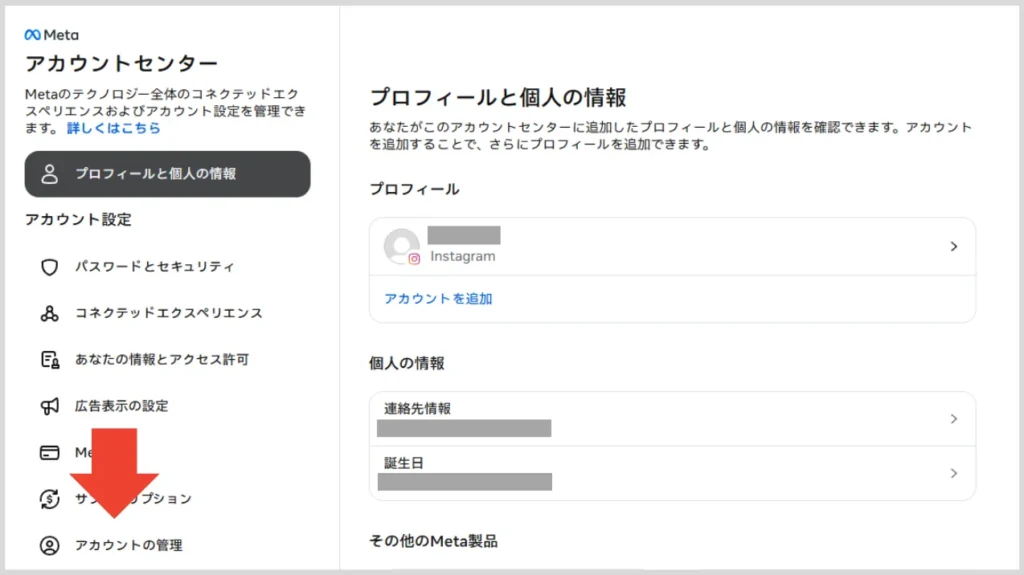
Task: Click the megaphone ad preferences icon
Action: (x=50, y=406)
